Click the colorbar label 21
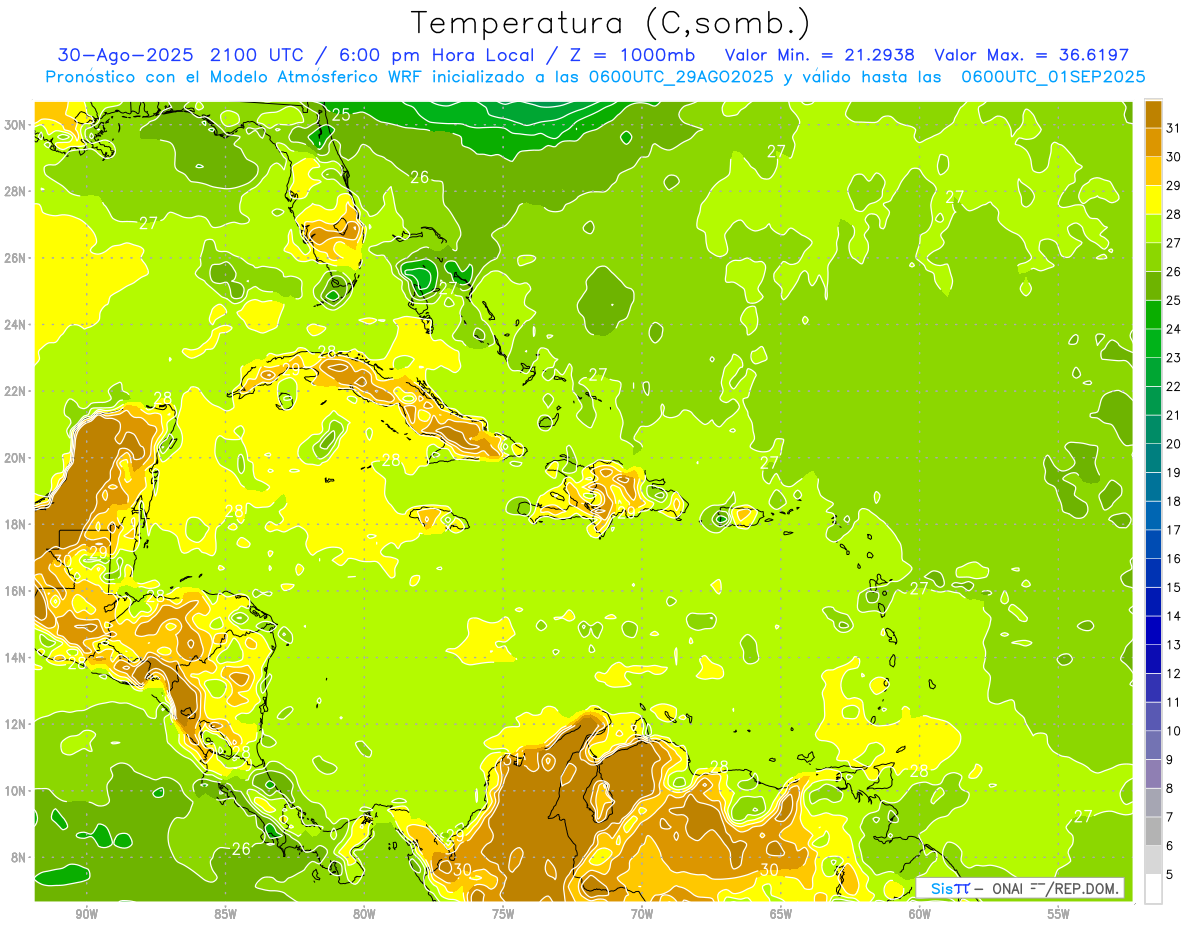The image size is (1200, 927). tap(1174, 415)
